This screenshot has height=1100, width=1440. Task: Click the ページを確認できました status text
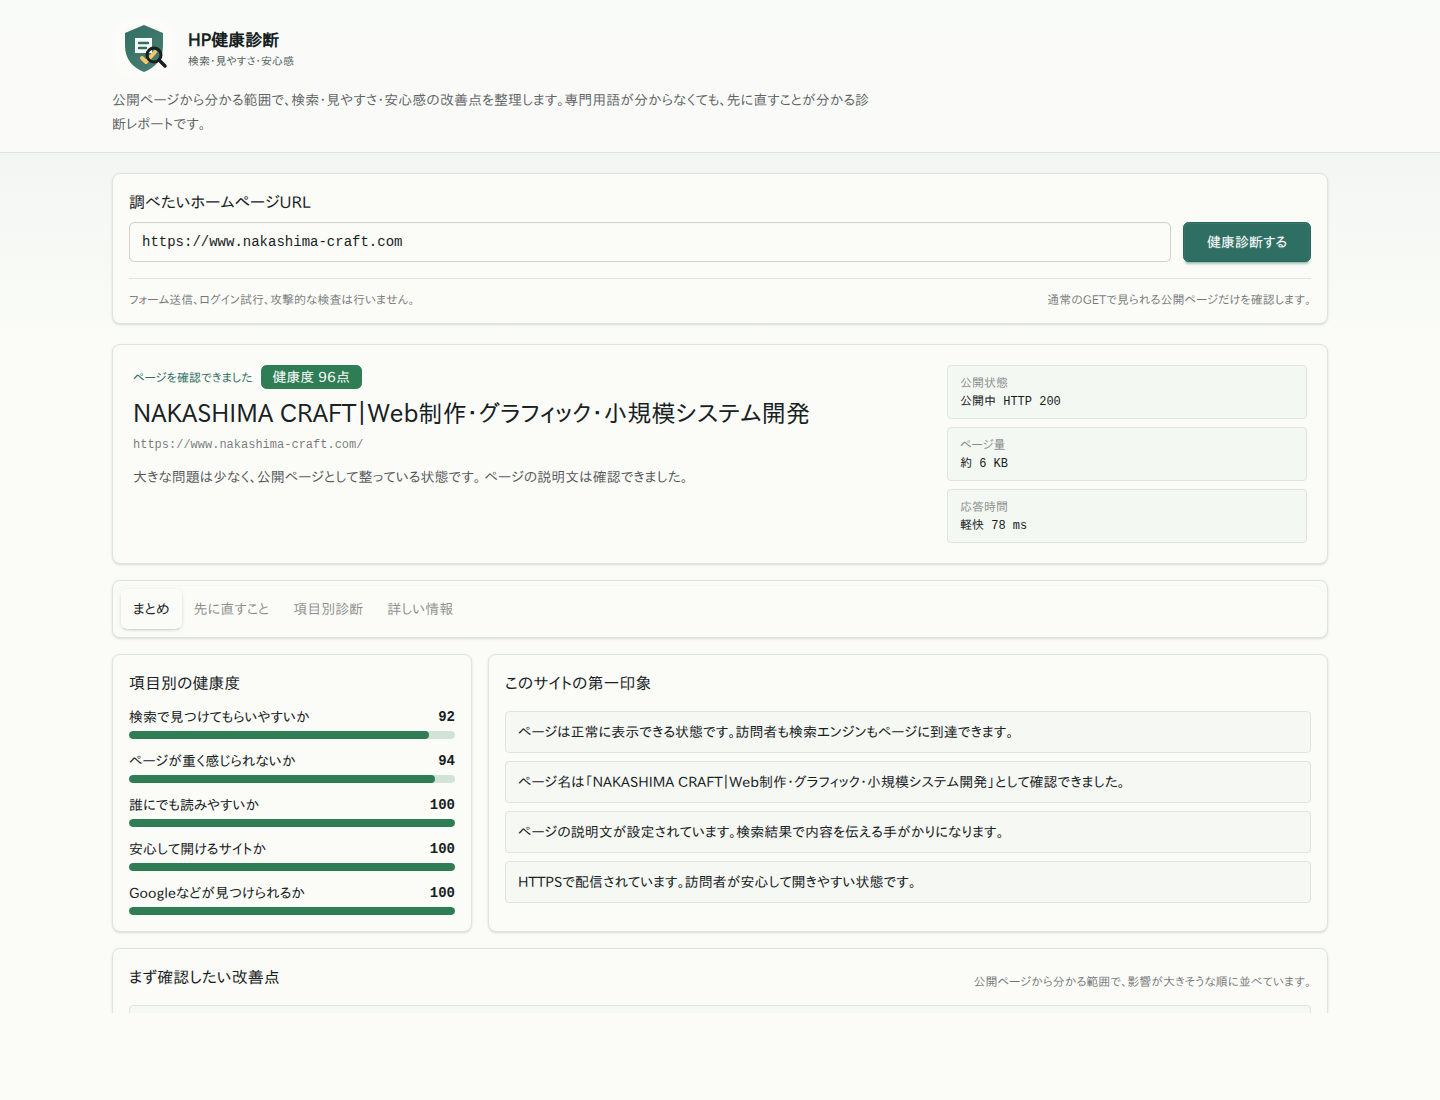pyautogui.click(x=193, y=377)
